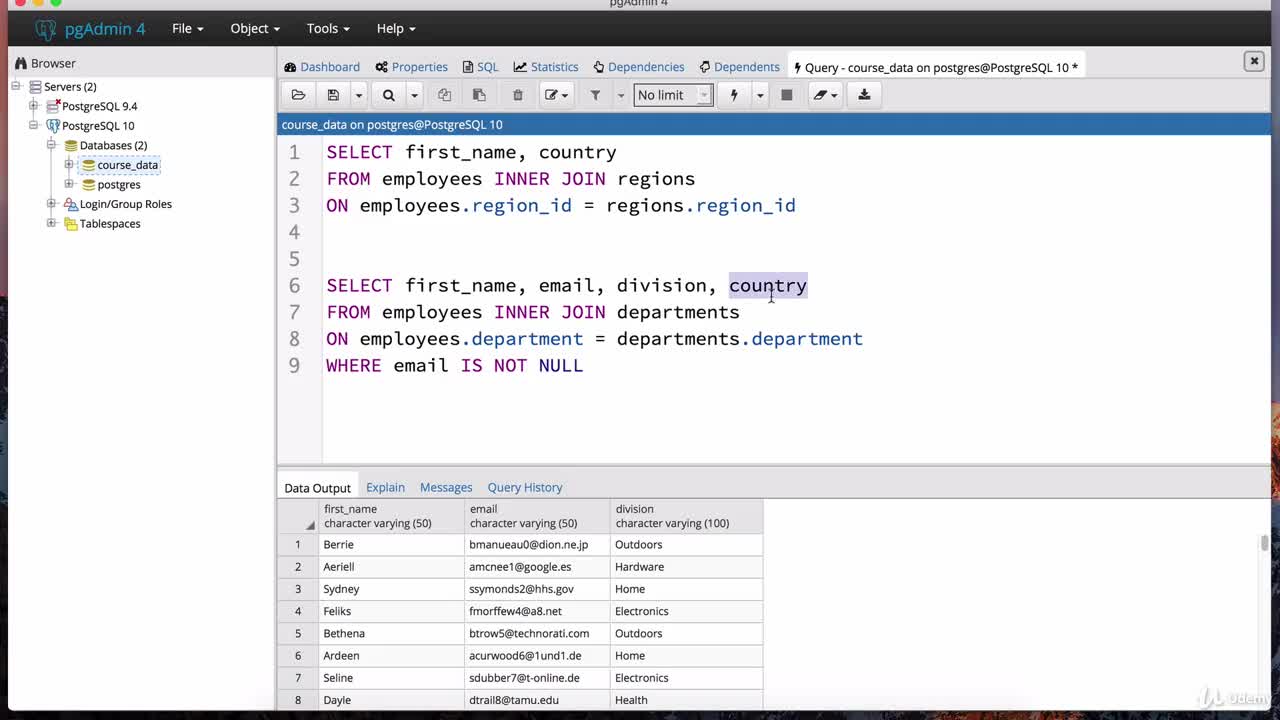Expand the PostgreSQL 9.4 server node
The height and width of the screenshot is (720, 1280).
coord(34,106)
